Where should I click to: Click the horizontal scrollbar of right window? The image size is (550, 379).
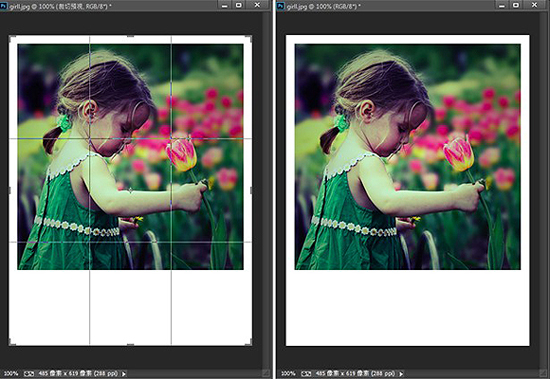[x=472, y=374]
